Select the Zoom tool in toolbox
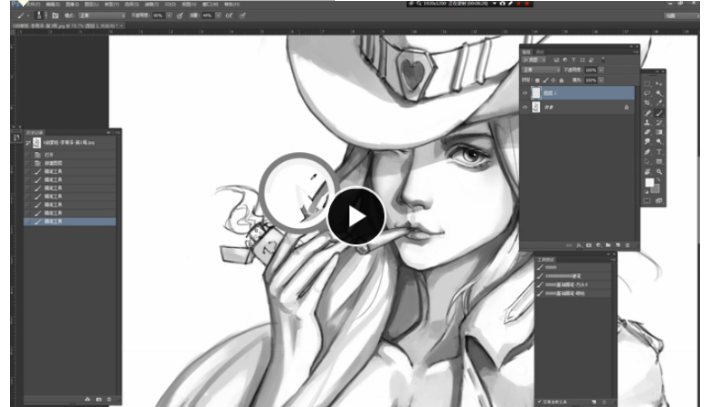Screen dimensions: 709x407 pyautogui.click(x=659, y=171)
